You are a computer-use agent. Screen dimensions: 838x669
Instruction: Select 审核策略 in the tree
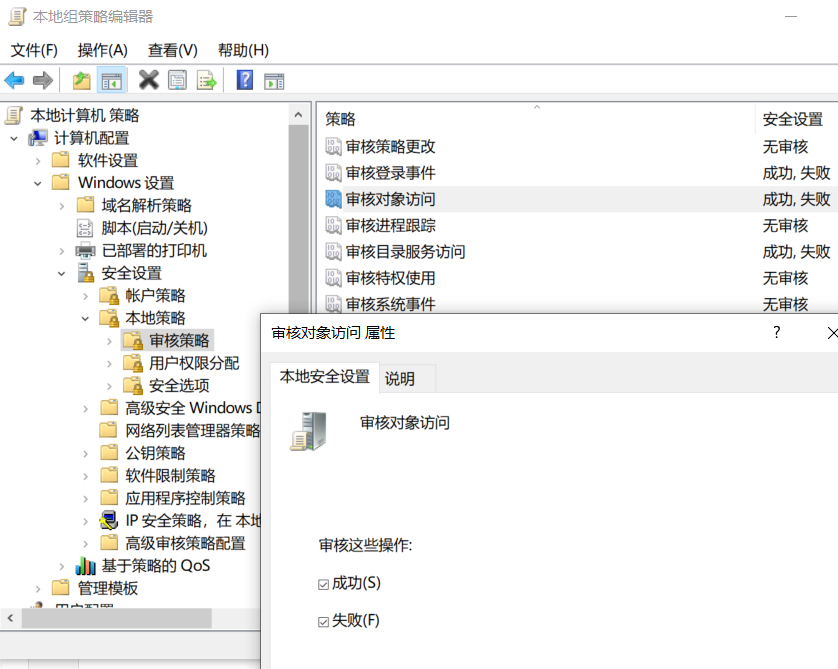(x=179, y=340)
